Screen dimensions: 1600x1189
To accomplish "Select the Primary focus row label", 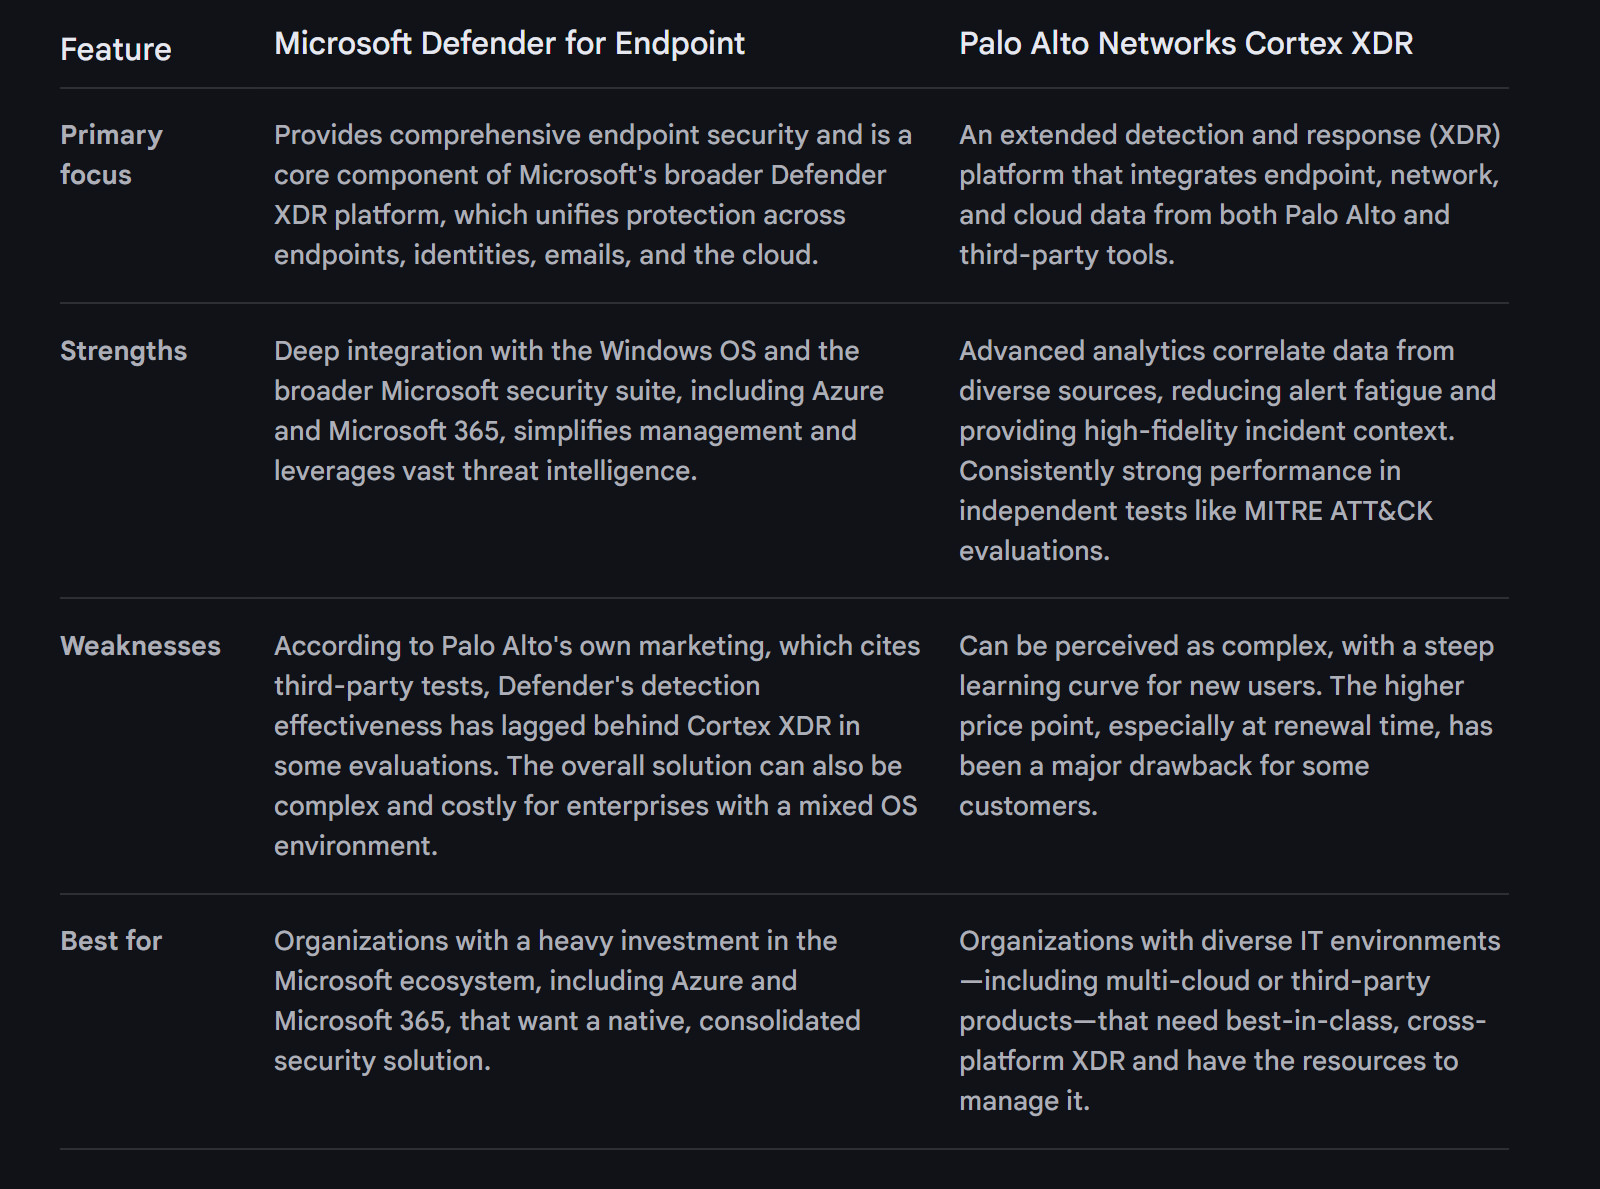I will [111, 154].
